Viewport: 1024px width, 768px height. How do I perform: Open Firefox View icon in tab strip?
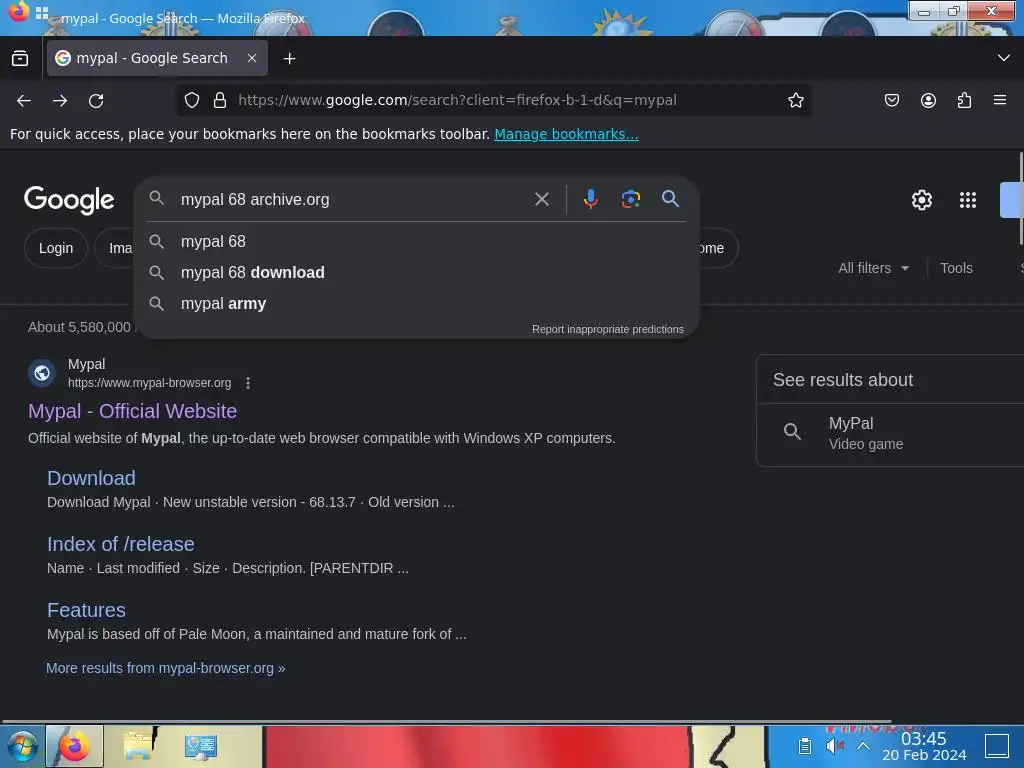[x=20, y=58]
